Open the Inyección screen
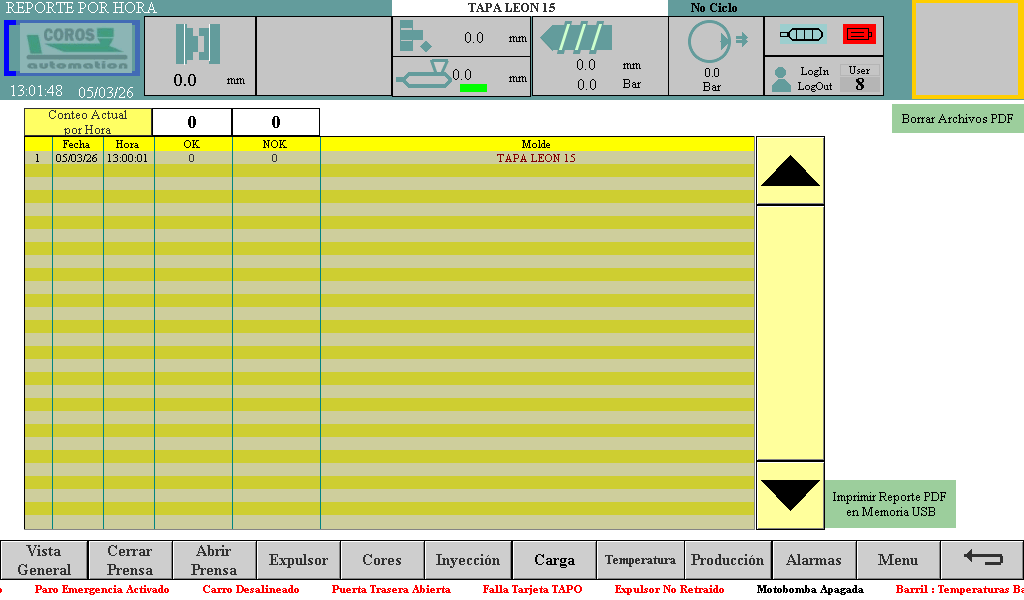The height and width of the screenshot is (600, 1024). click(467, 560)
